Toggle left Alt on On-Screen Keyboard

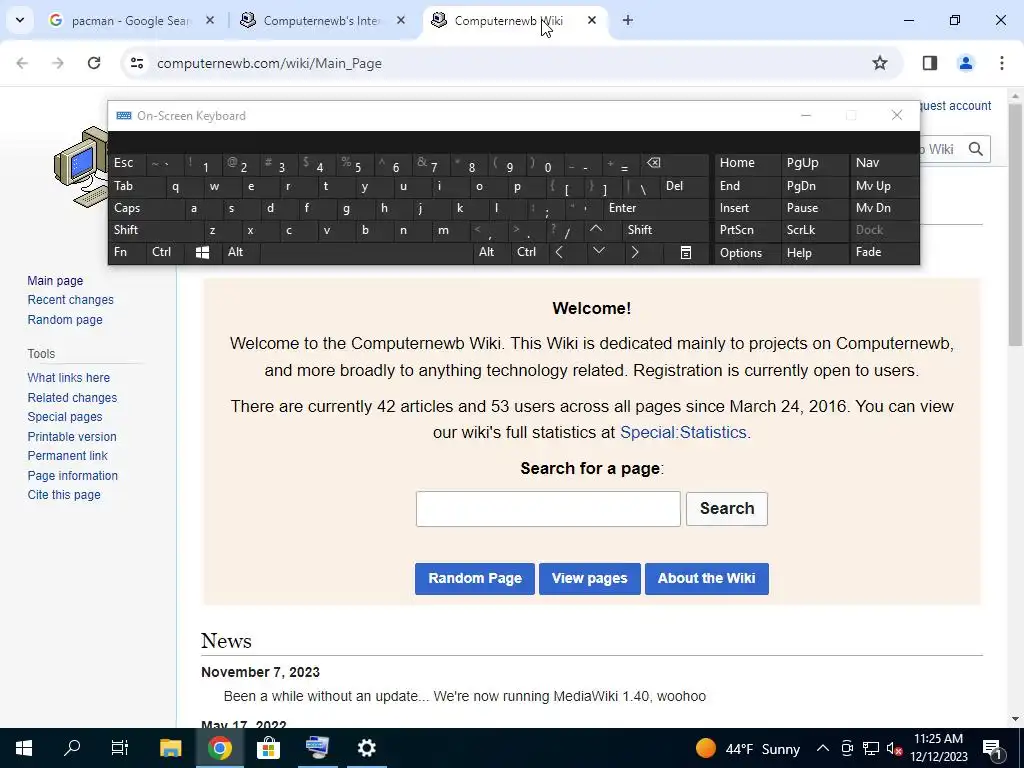pos(240,252)
